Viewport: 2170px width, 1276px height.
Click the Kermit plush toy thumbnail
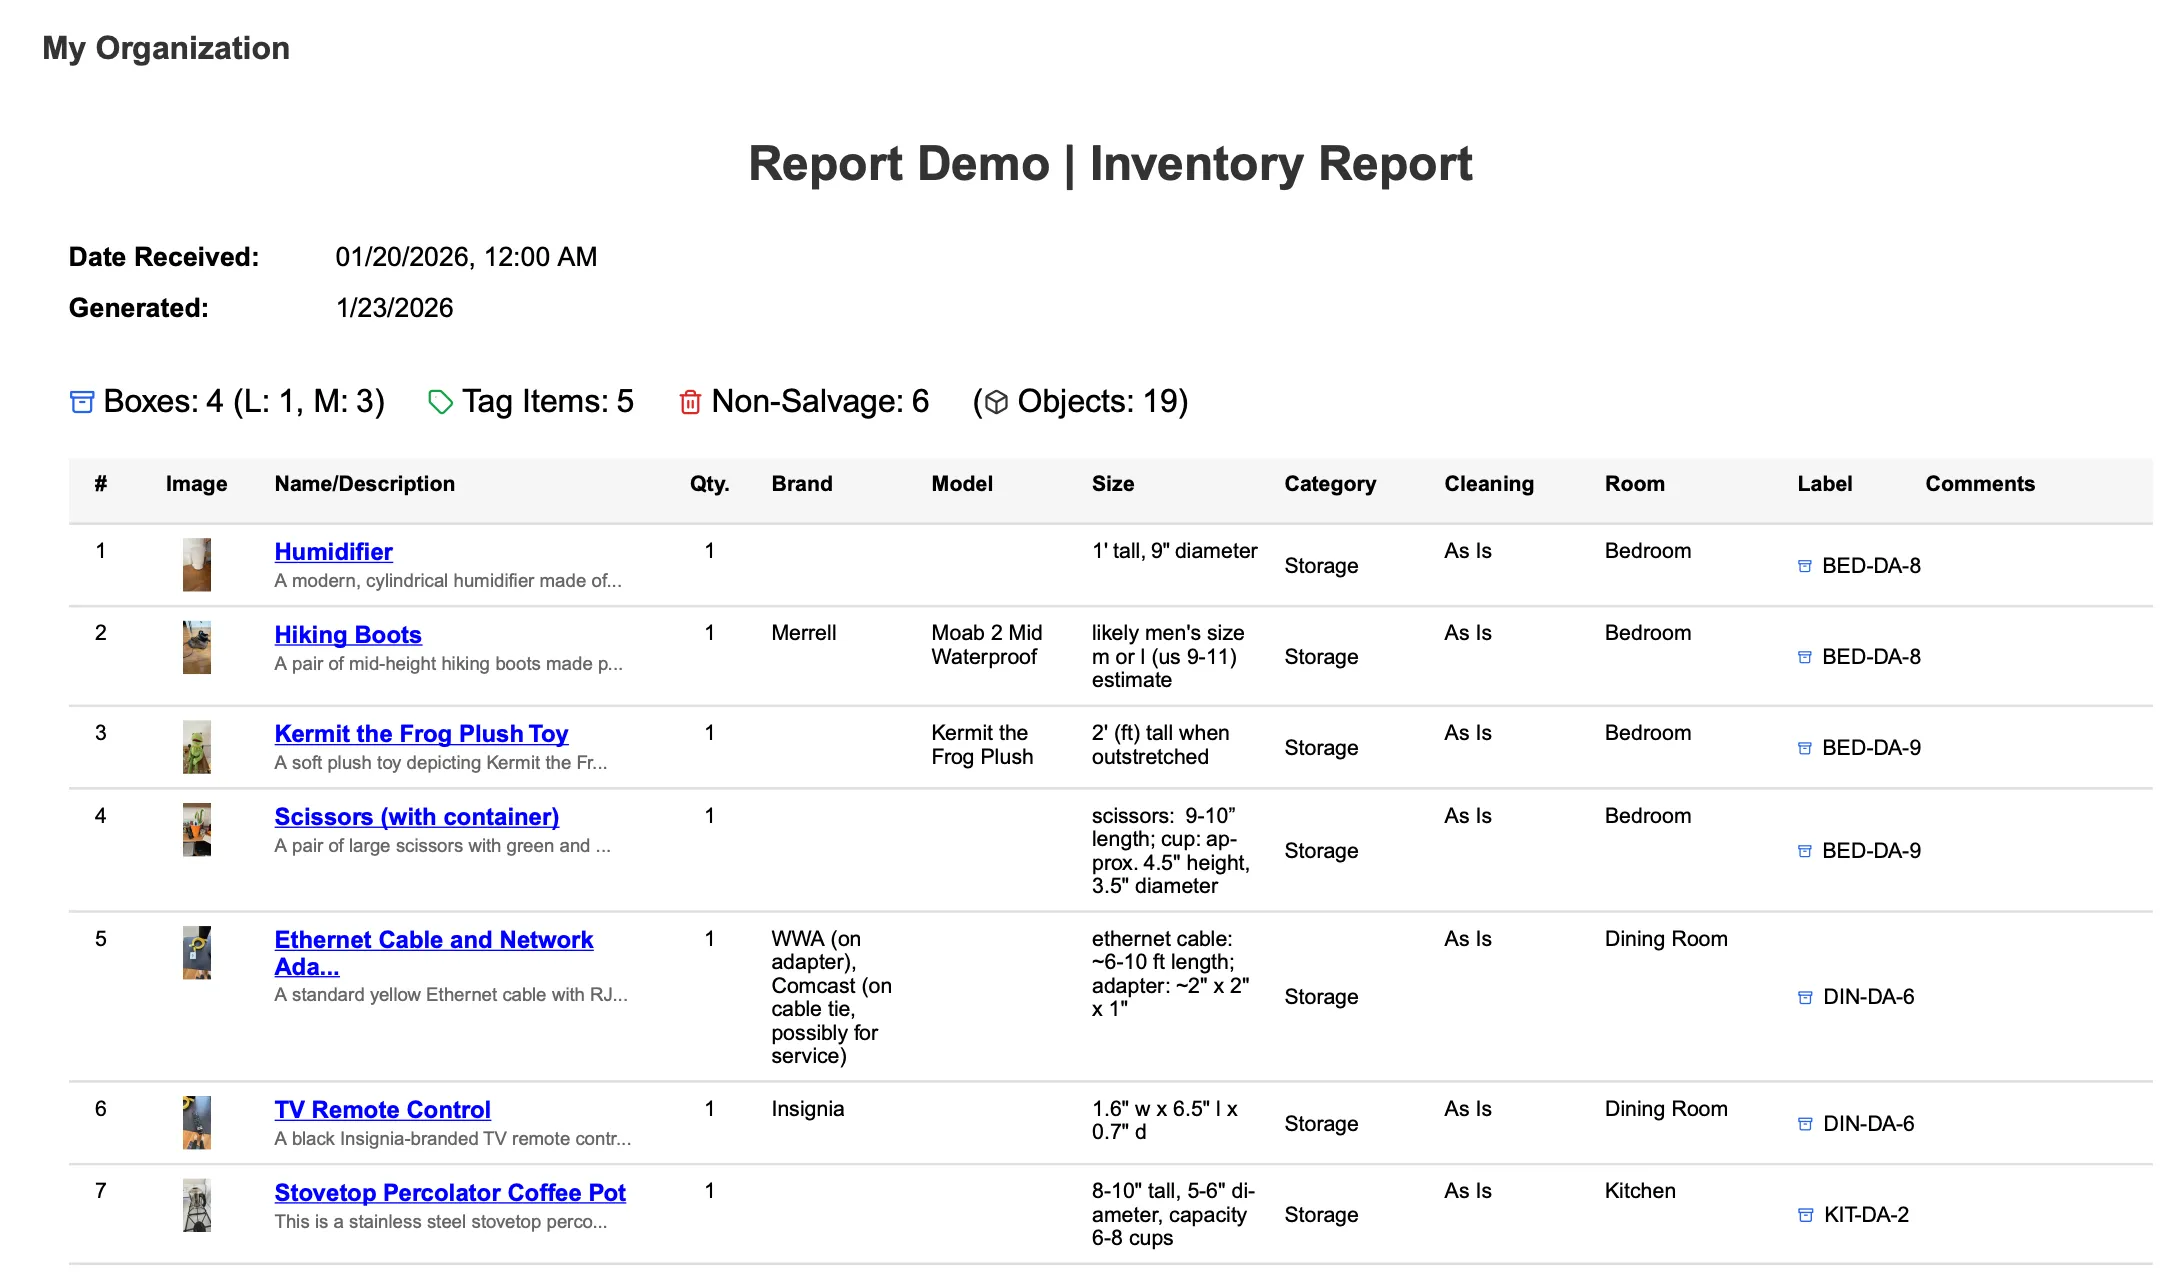tap(197, 747)
